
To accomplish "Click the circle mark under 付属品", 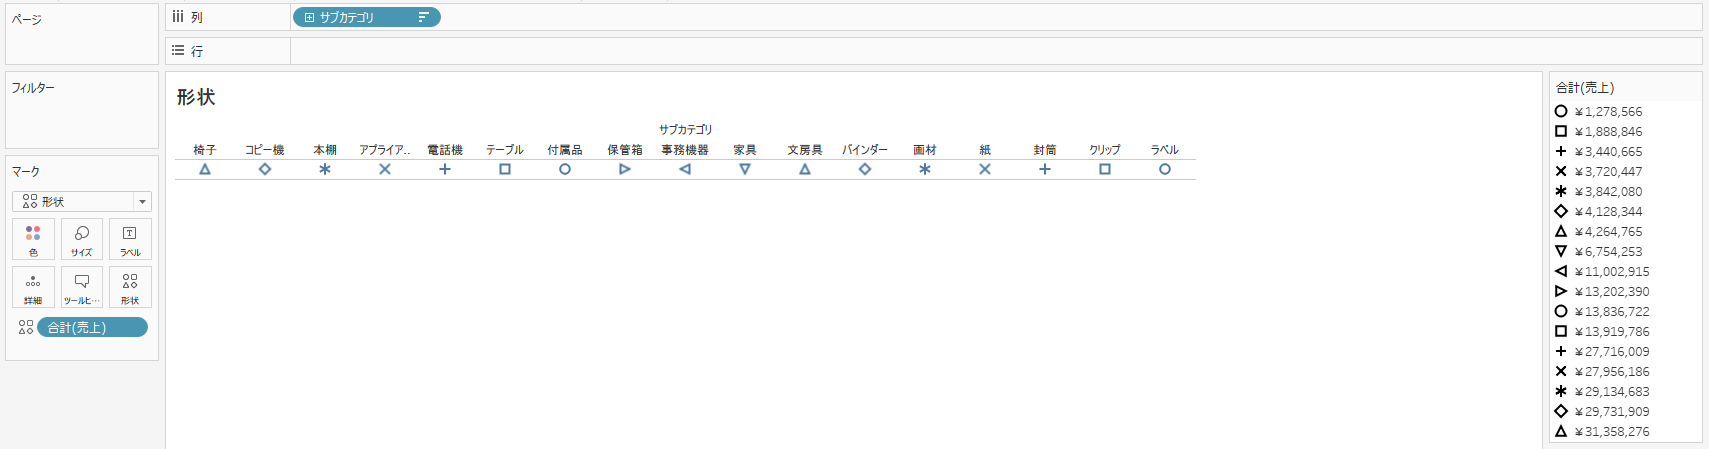I will 565,169.
